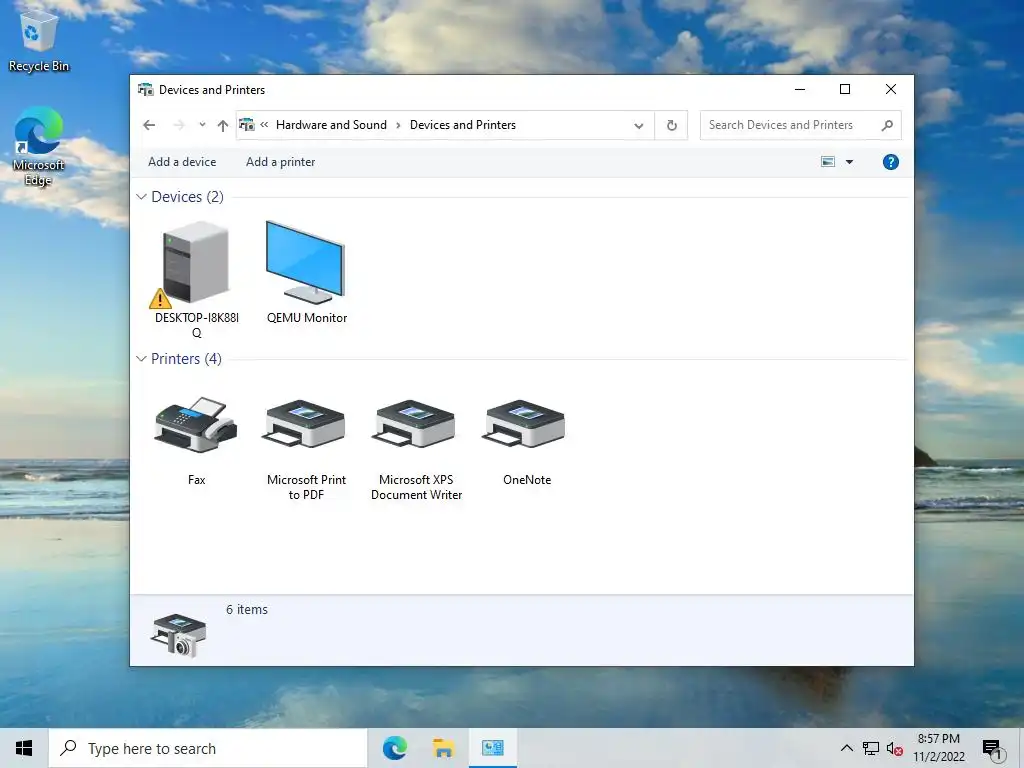Maximize the Devices and Printers window

pos(844,89)
